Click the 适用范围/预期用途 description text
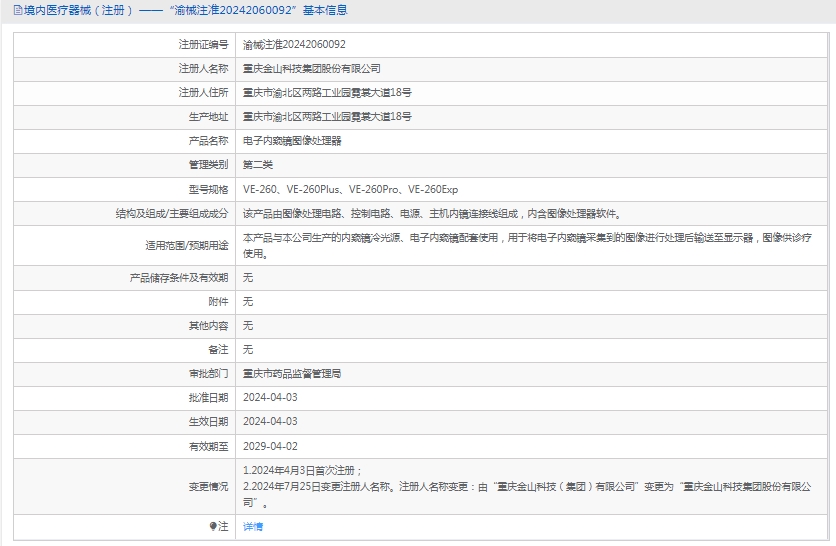Screen dimensions: 836x546 click(527, 239)
